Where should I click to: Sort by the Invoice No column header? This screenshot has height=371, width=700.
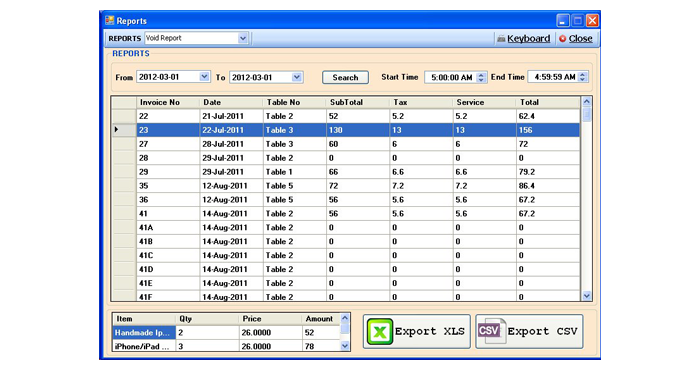167,102
